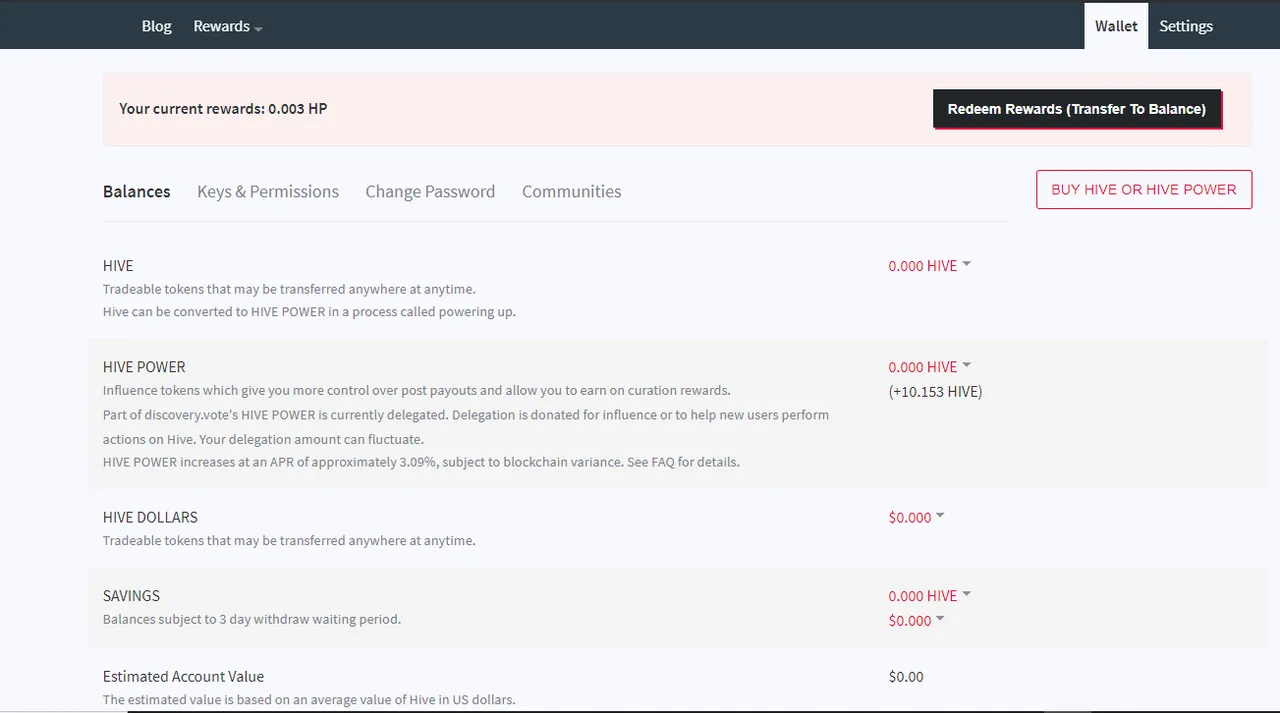Click Redeem Rewards (Transfer To Balance) button
The image size is (1280, 713).
coord(1077,109)
